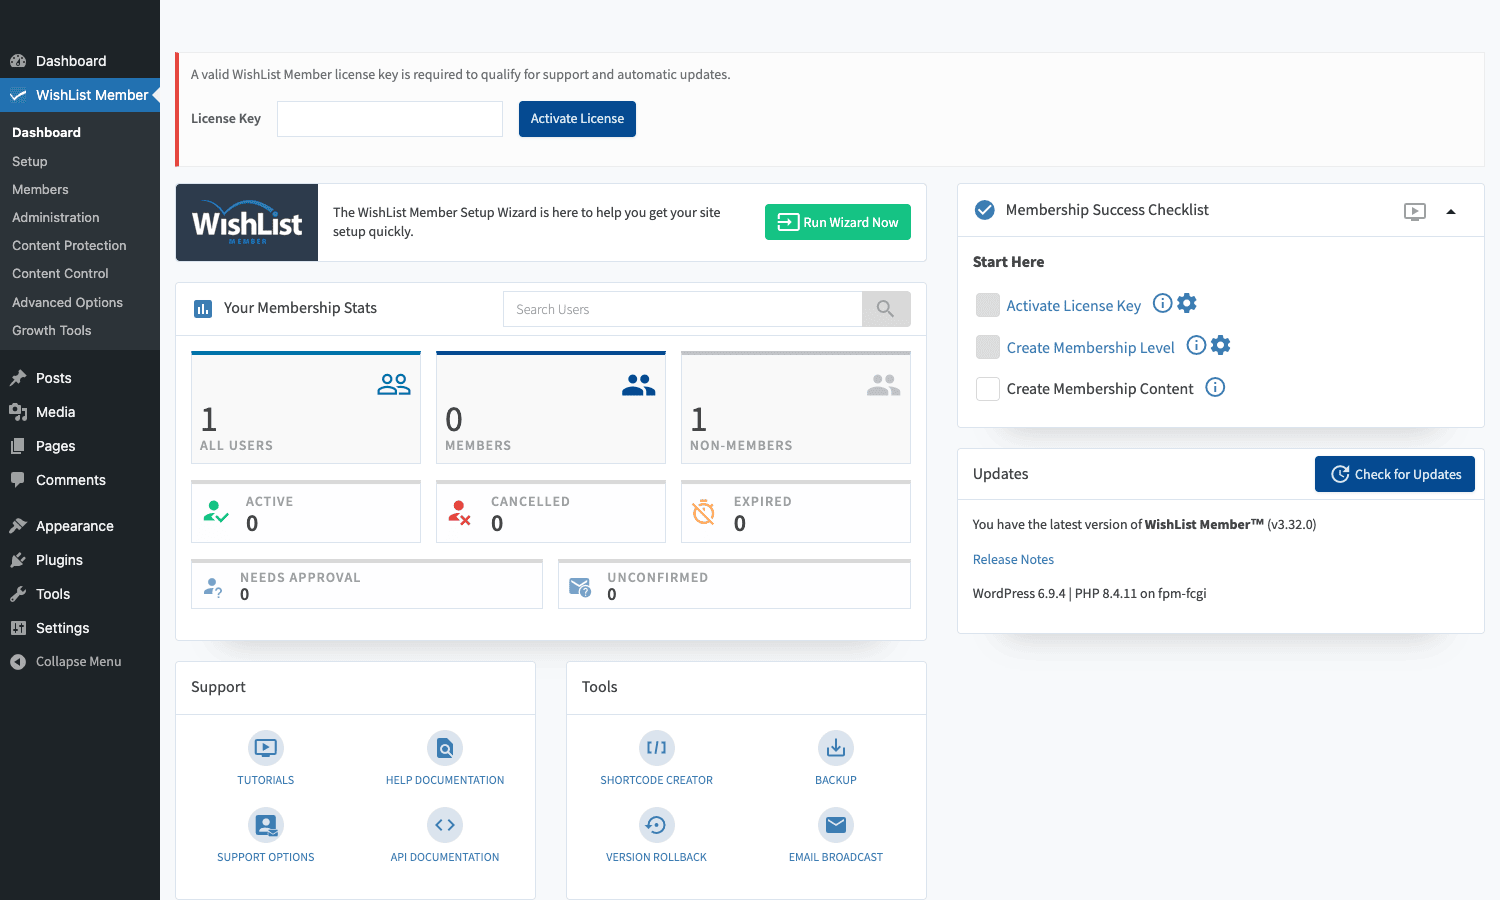
Task: Click the Active status icon
Action: (216, 512)
